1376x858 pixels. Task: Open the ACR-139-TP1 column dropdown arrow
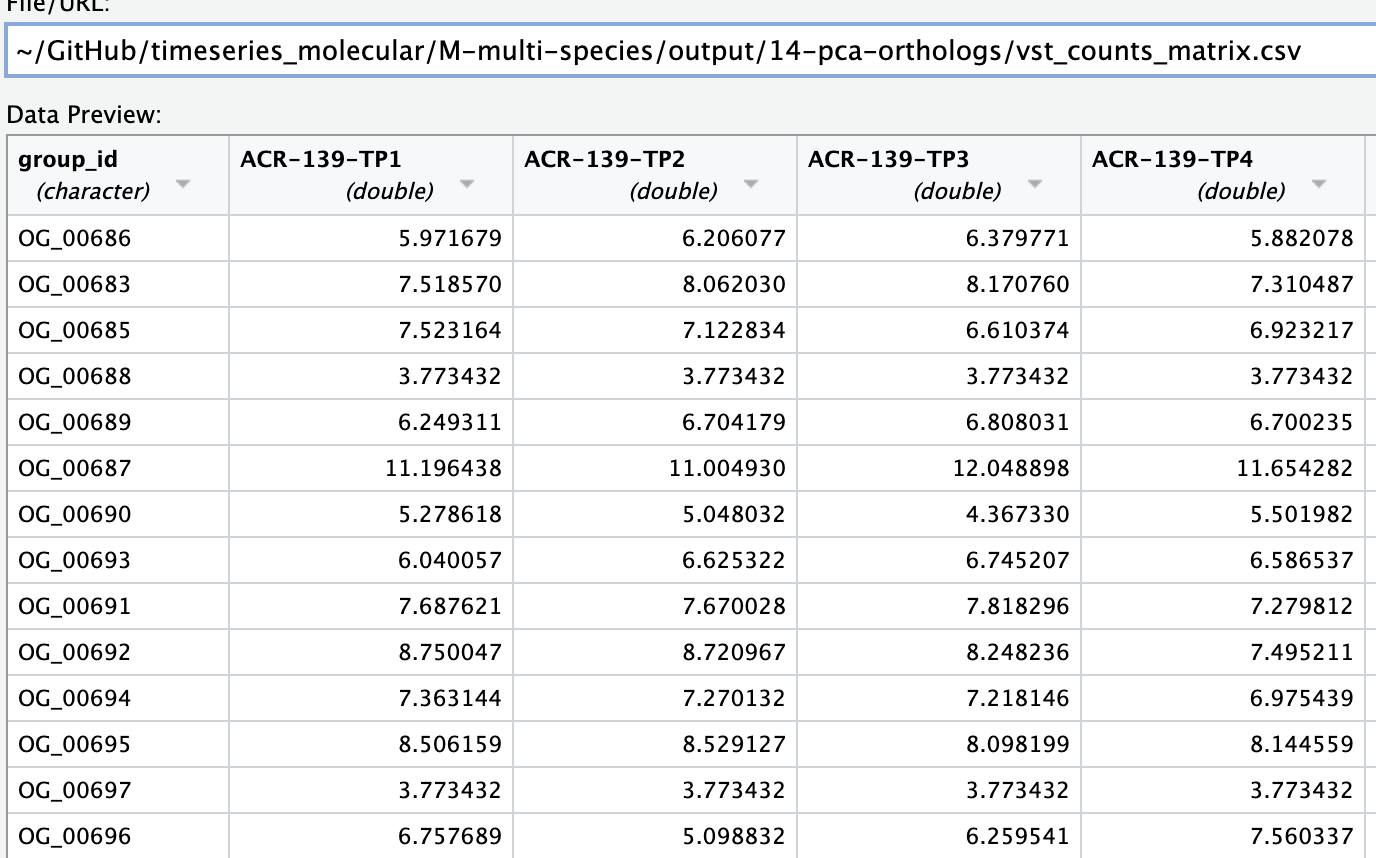coord(467,185)
